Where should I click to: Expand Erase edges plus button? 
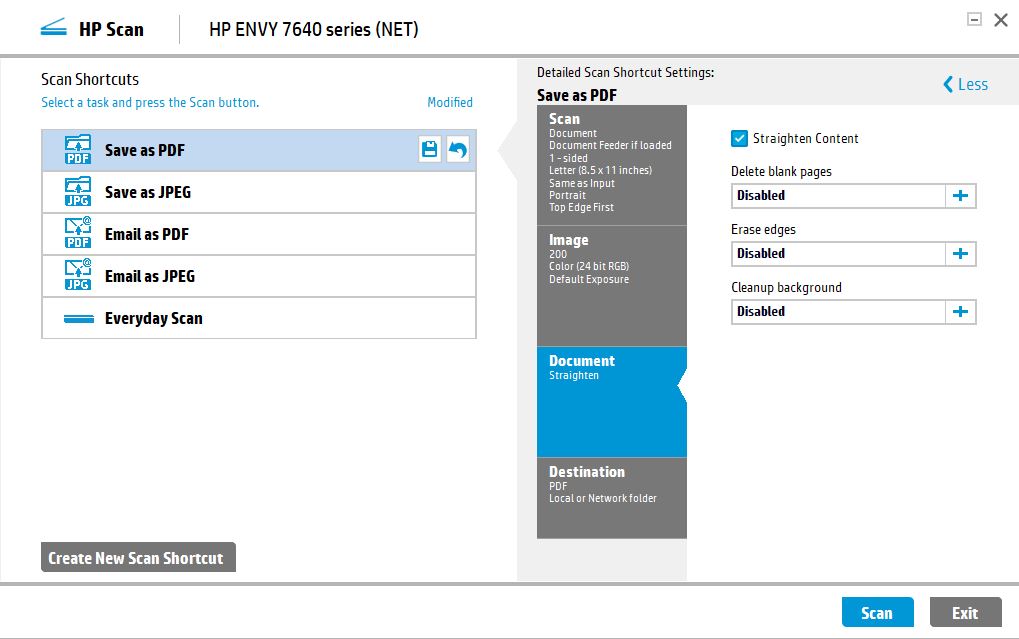click(x=961, y=254)
